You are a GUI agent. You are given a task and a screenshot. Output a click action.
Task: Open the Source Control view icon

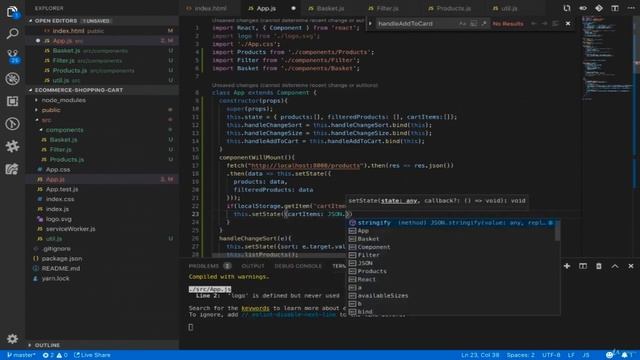pos(13,56)
